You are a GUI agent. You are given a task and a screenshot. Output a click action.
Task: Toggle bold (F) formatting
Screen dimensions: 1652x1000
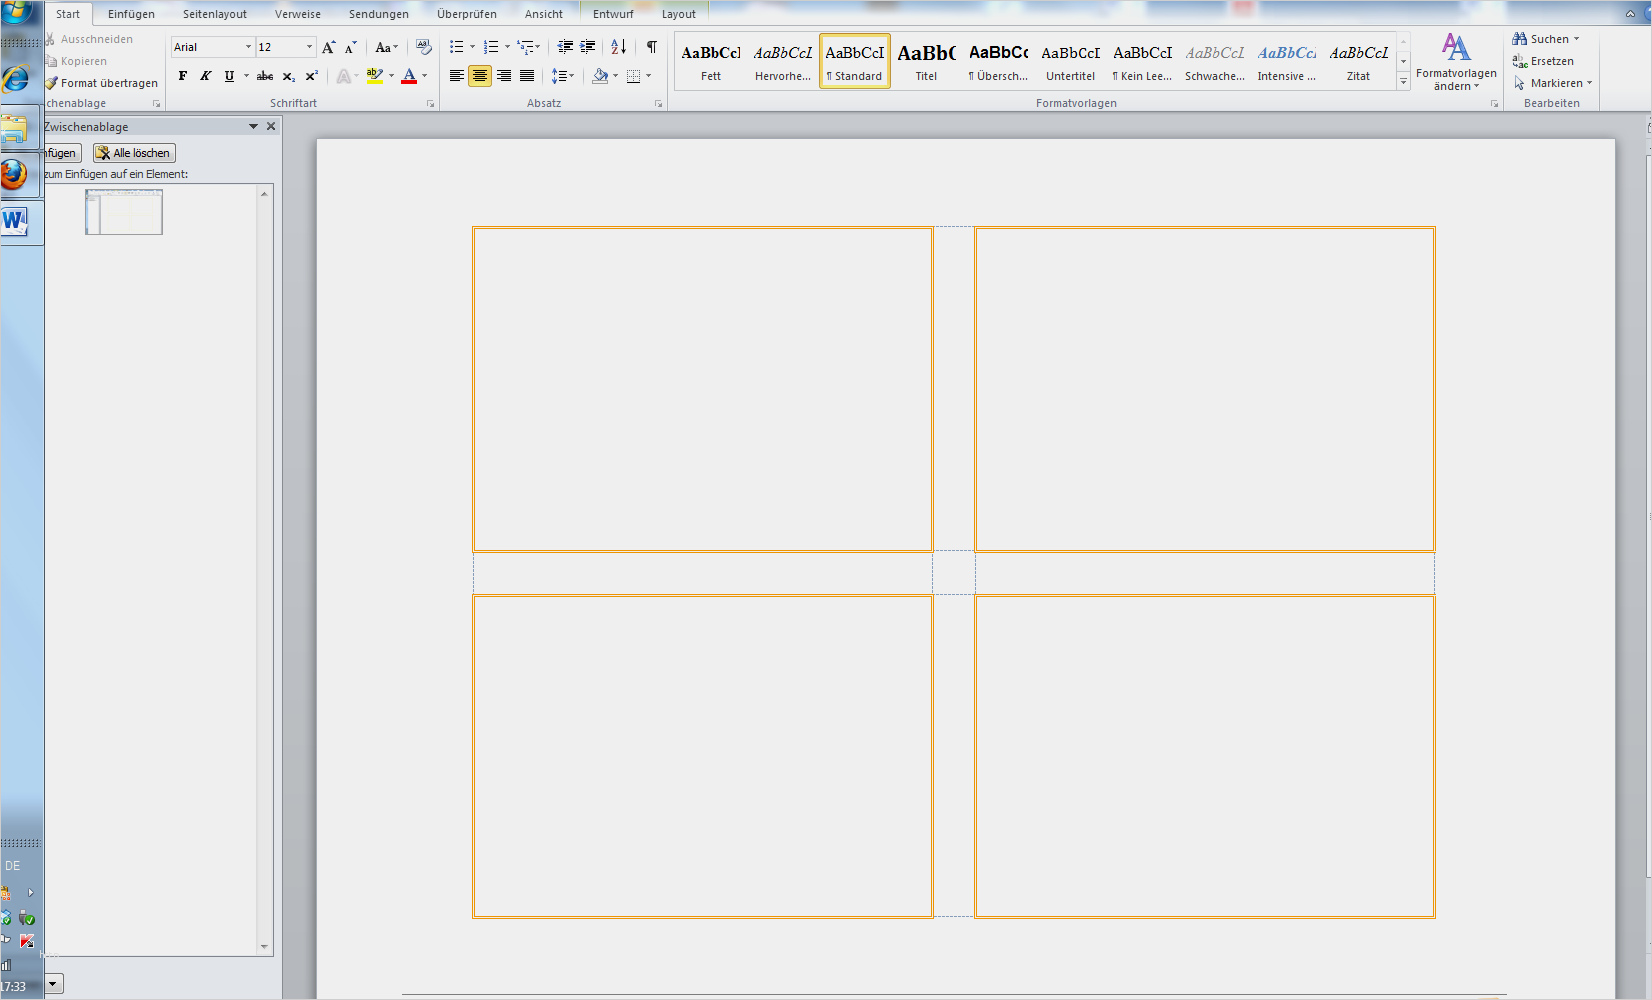coord(183,76)
